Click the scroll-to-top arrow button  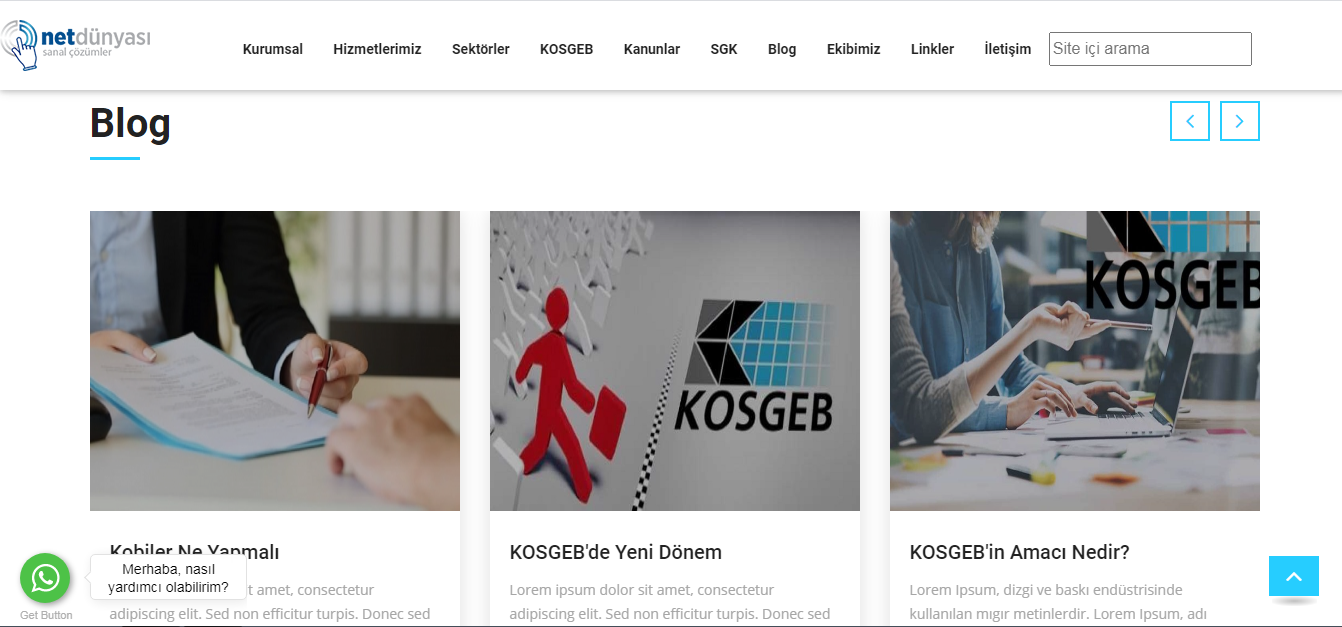[1294, 576]
